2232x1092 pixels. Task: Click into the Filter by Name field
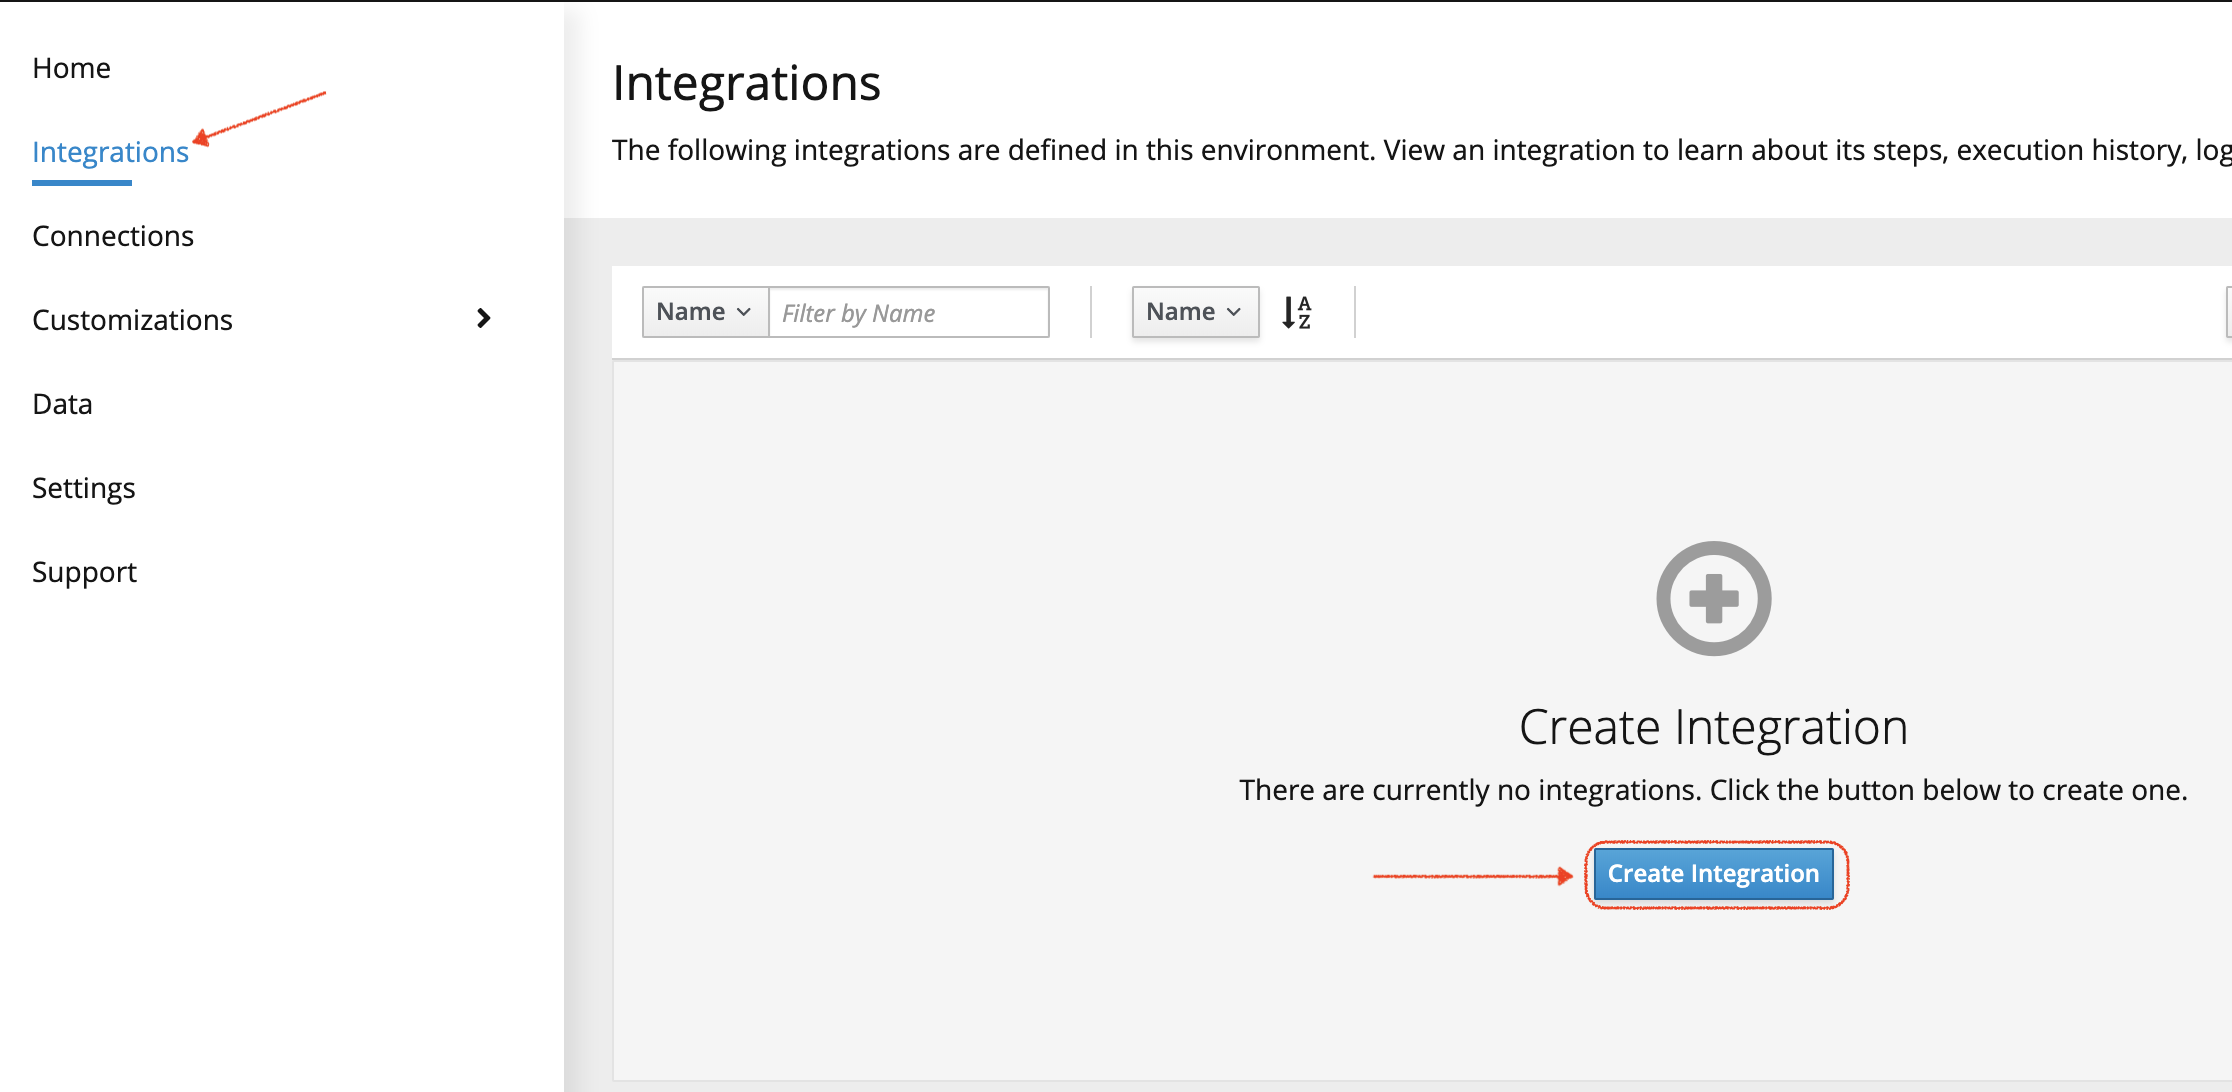[908, 312]
